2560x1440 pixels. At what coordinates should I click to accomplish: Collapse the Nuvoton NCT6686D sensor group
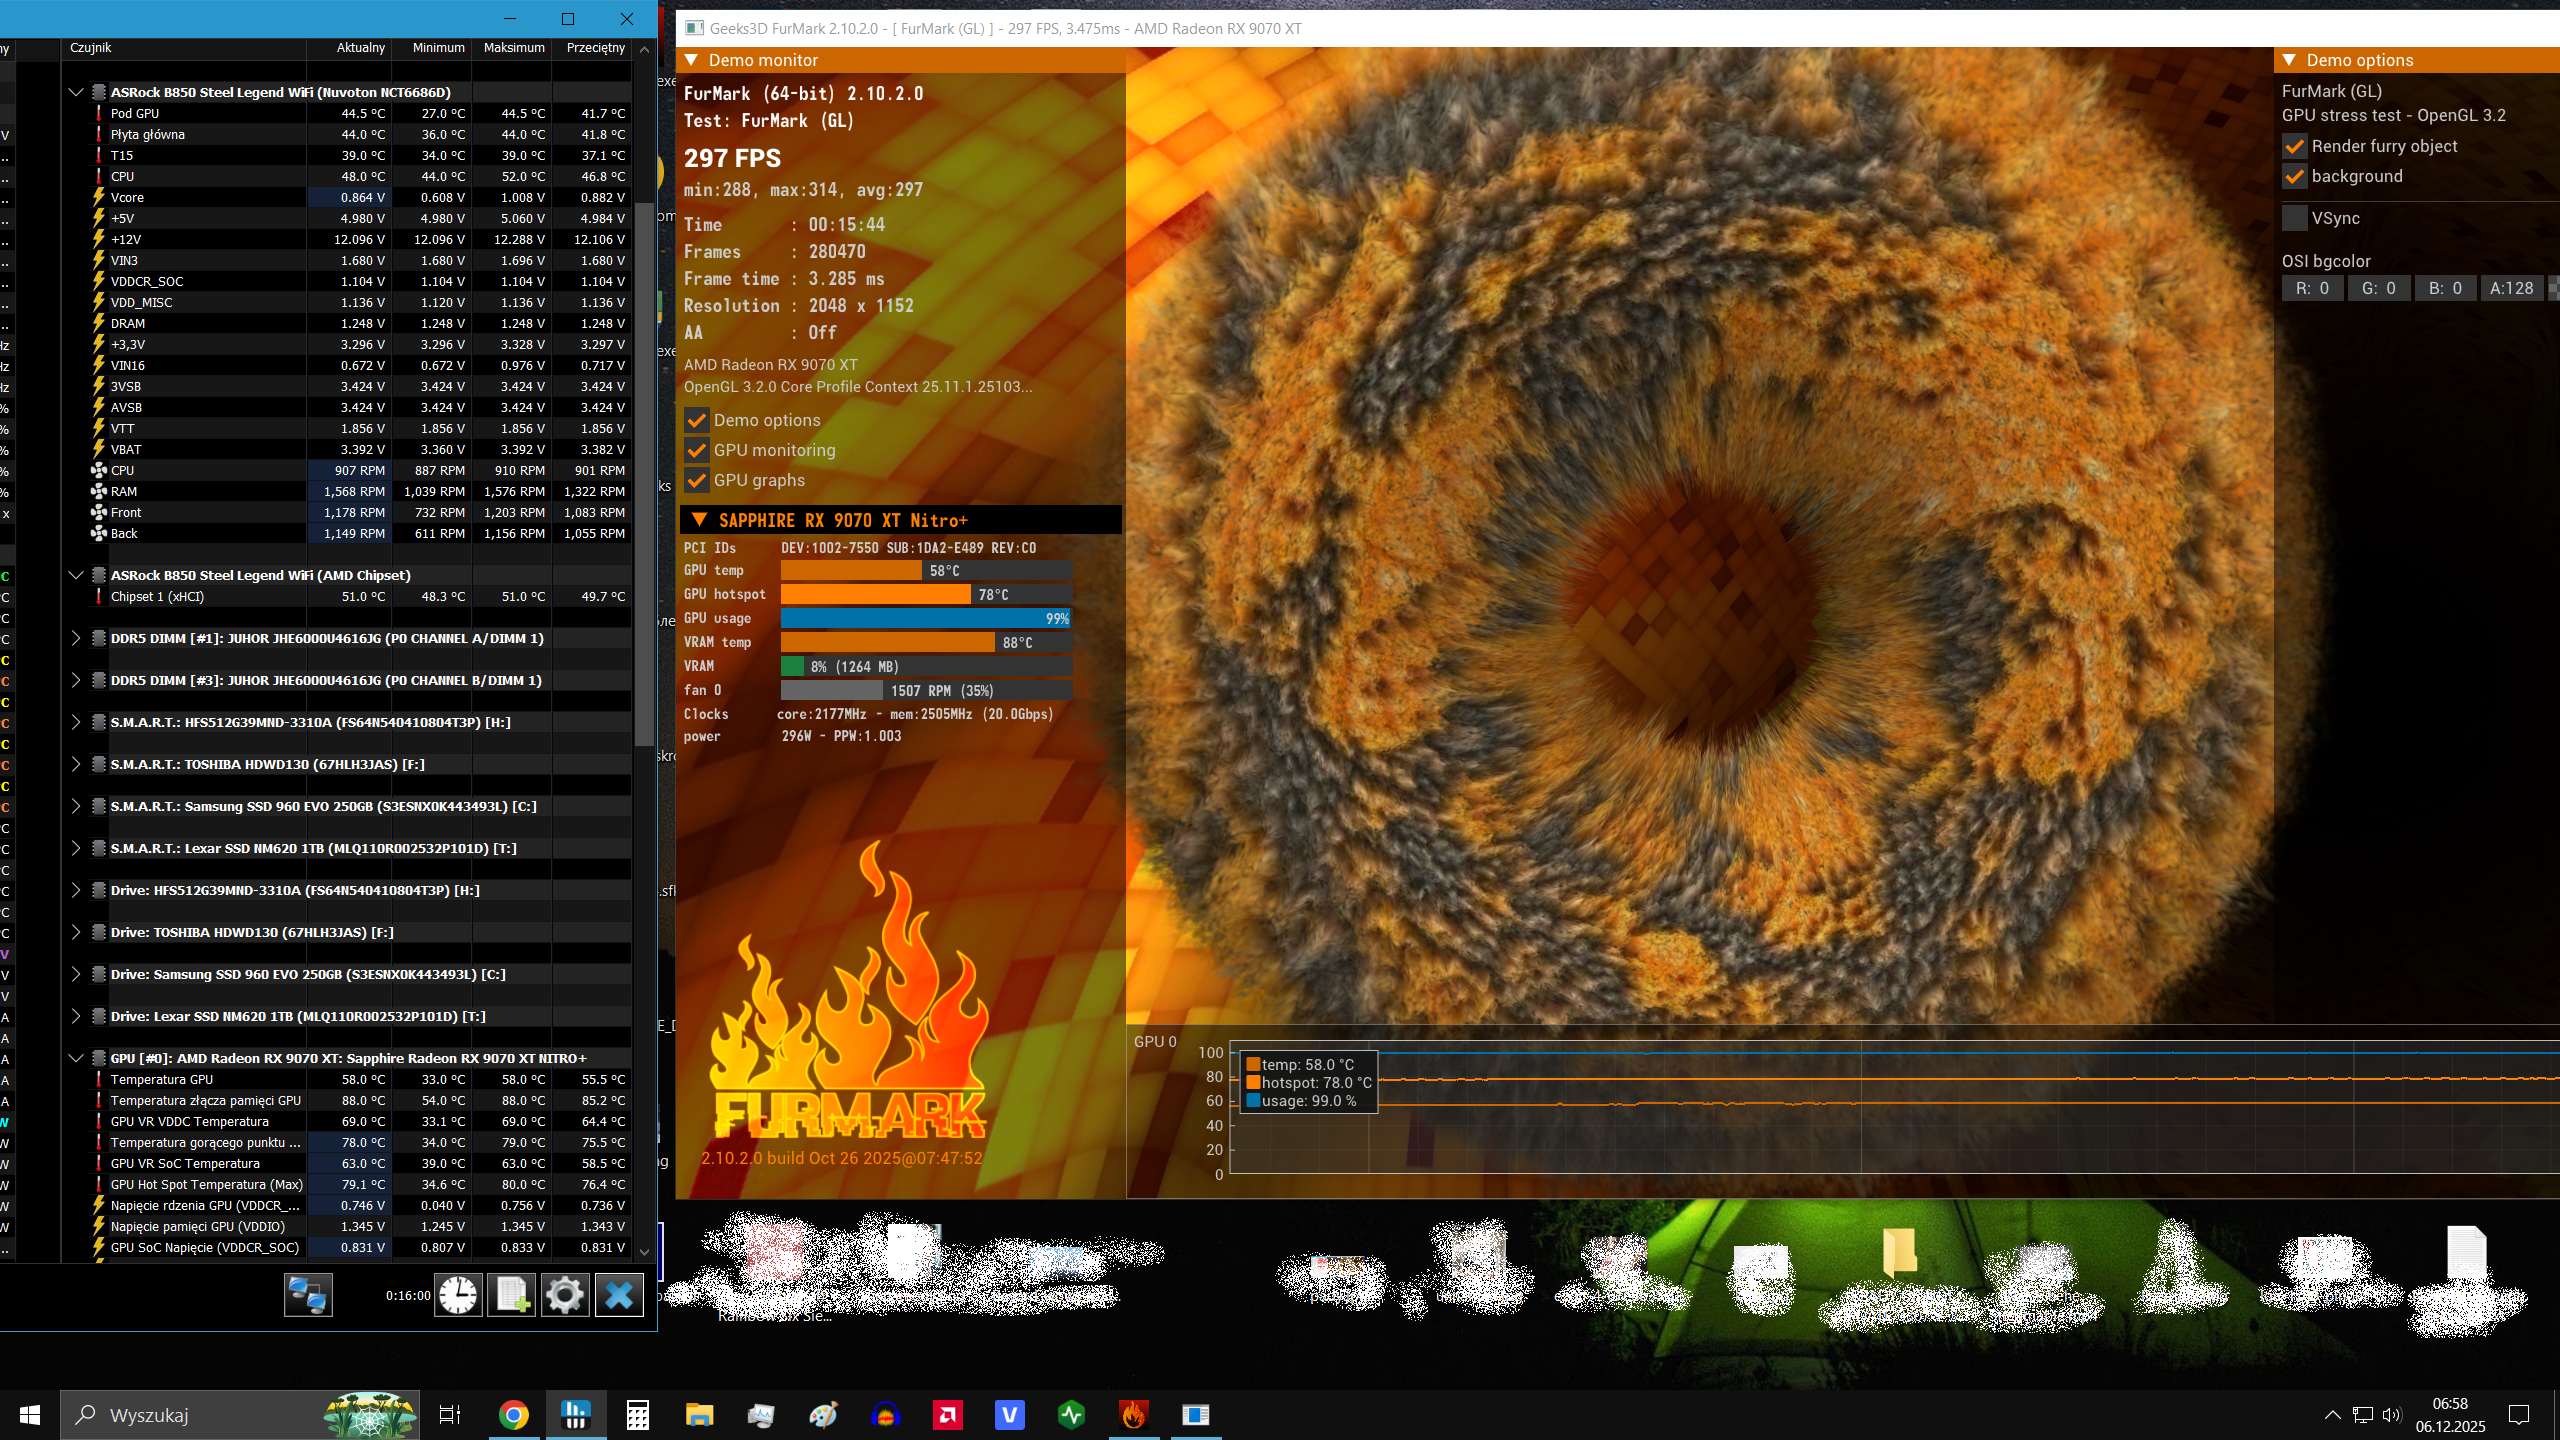pyautogui.click(x=76, y=92)
